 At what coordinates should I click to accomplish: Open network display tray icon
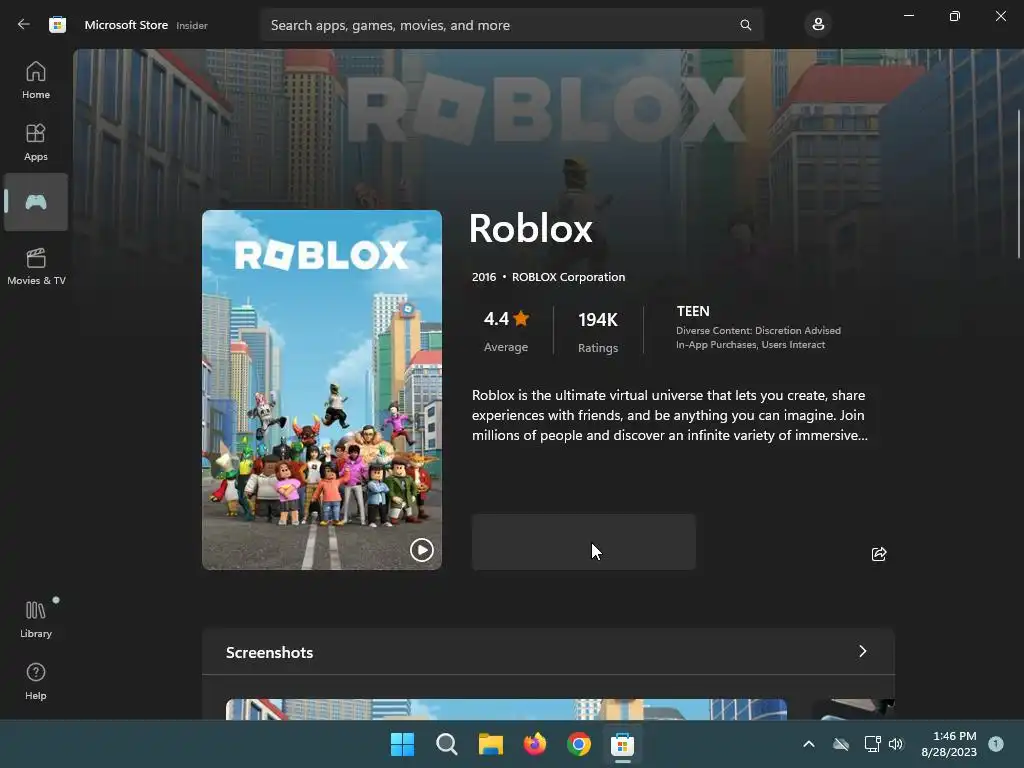coord(872,744)
